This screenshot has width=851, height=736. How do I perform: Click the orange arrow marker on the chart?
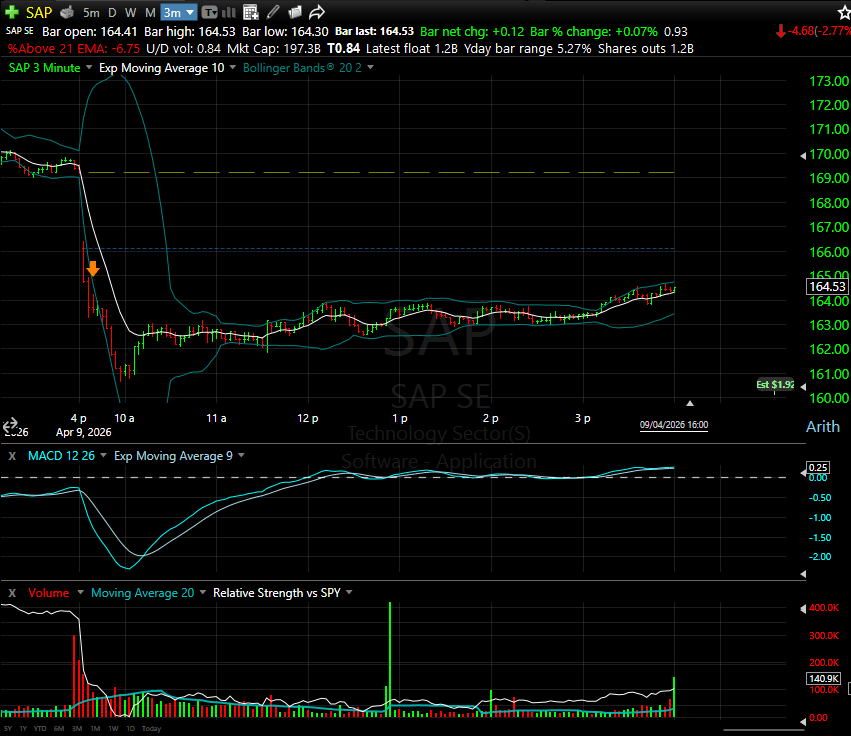(92, 269)
